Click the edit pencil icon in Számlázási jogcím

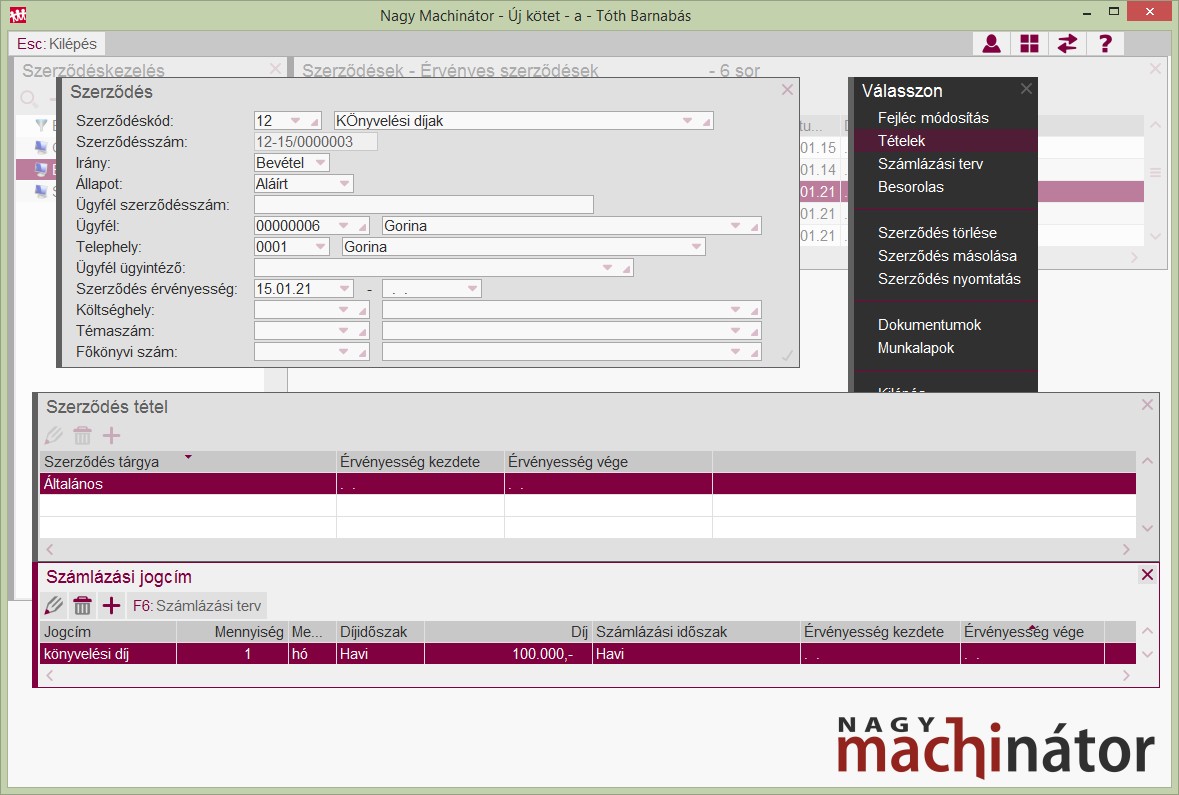pyautogui.click(x=54, y=605)
